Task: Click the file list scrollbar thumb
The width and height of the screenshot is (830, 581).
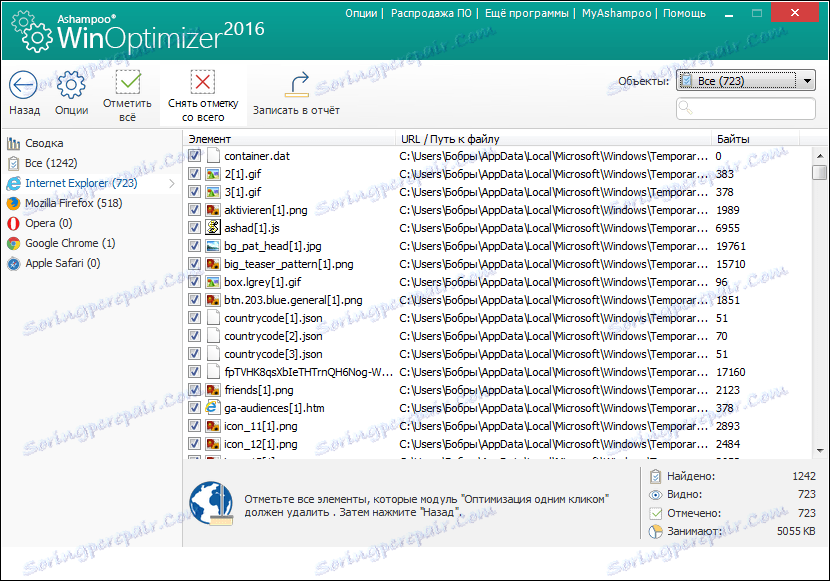Action: pos(819,173)
